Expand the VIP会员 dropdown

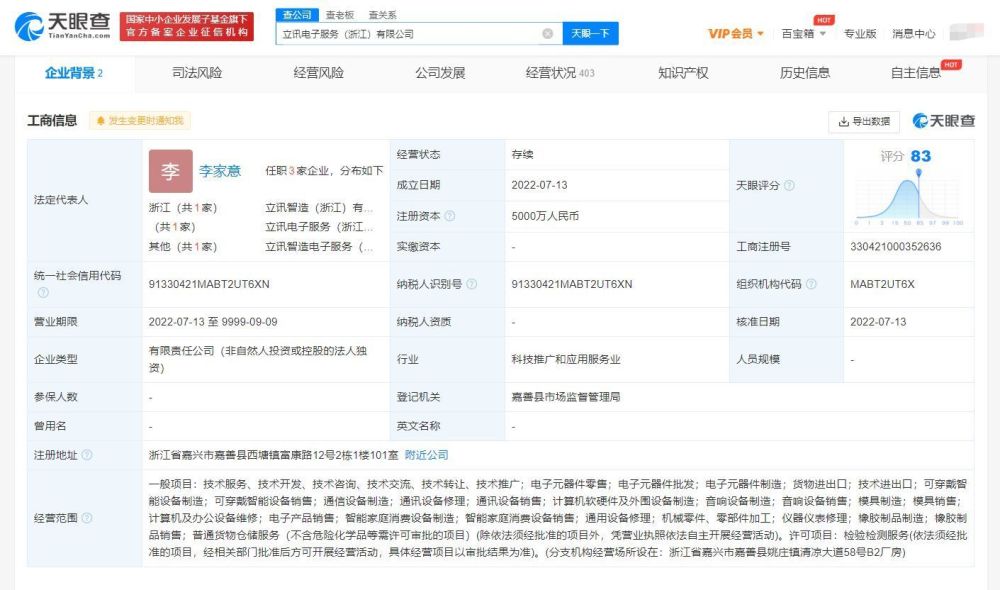(x=735, y=33)
